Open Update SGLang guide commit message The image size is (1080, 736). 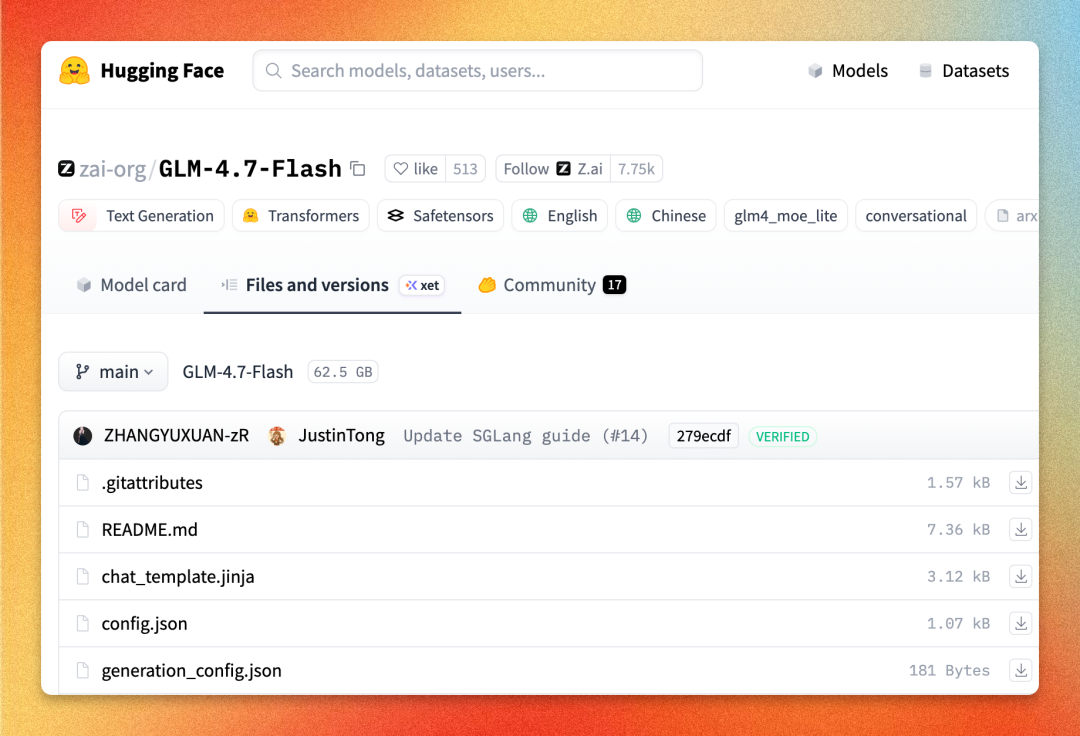pyautogui.click(x=526, y=436)
